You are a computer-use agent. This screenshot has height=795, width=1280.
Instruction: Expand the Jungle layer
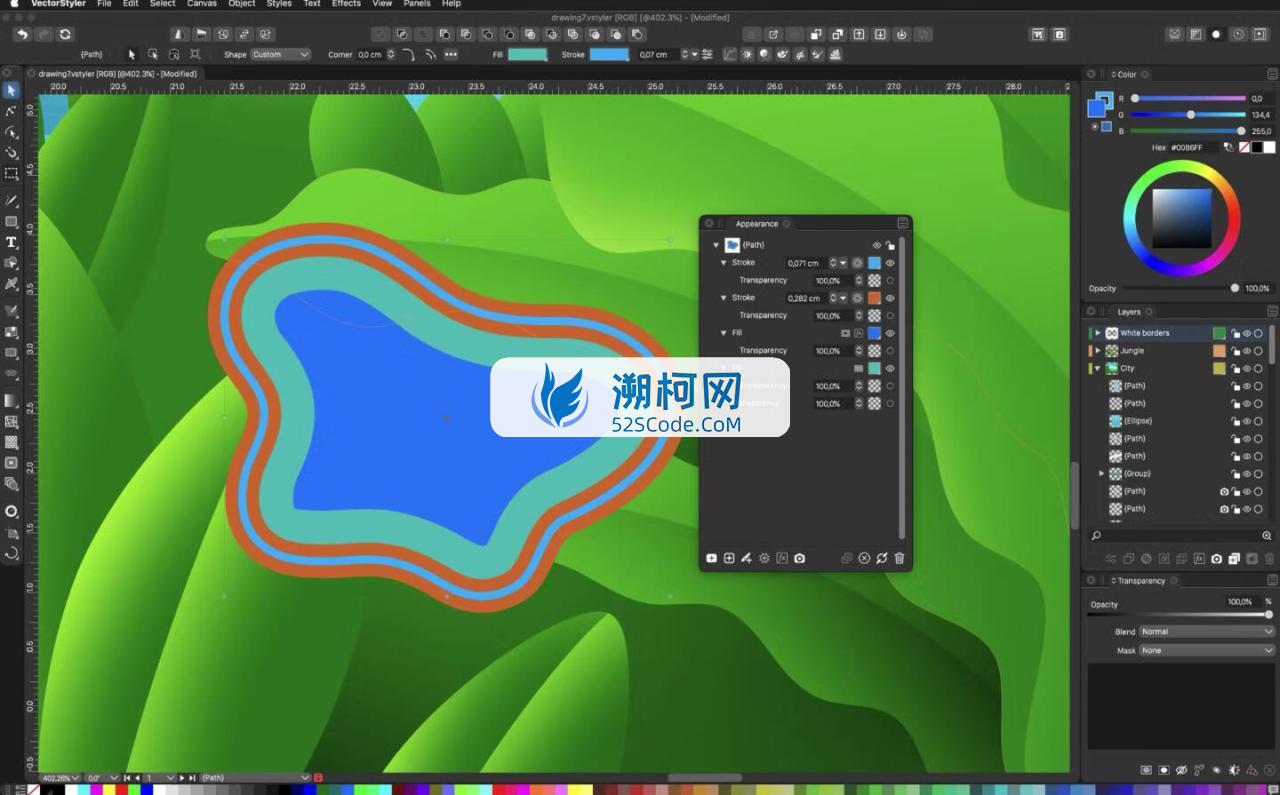coord(1098,351)
